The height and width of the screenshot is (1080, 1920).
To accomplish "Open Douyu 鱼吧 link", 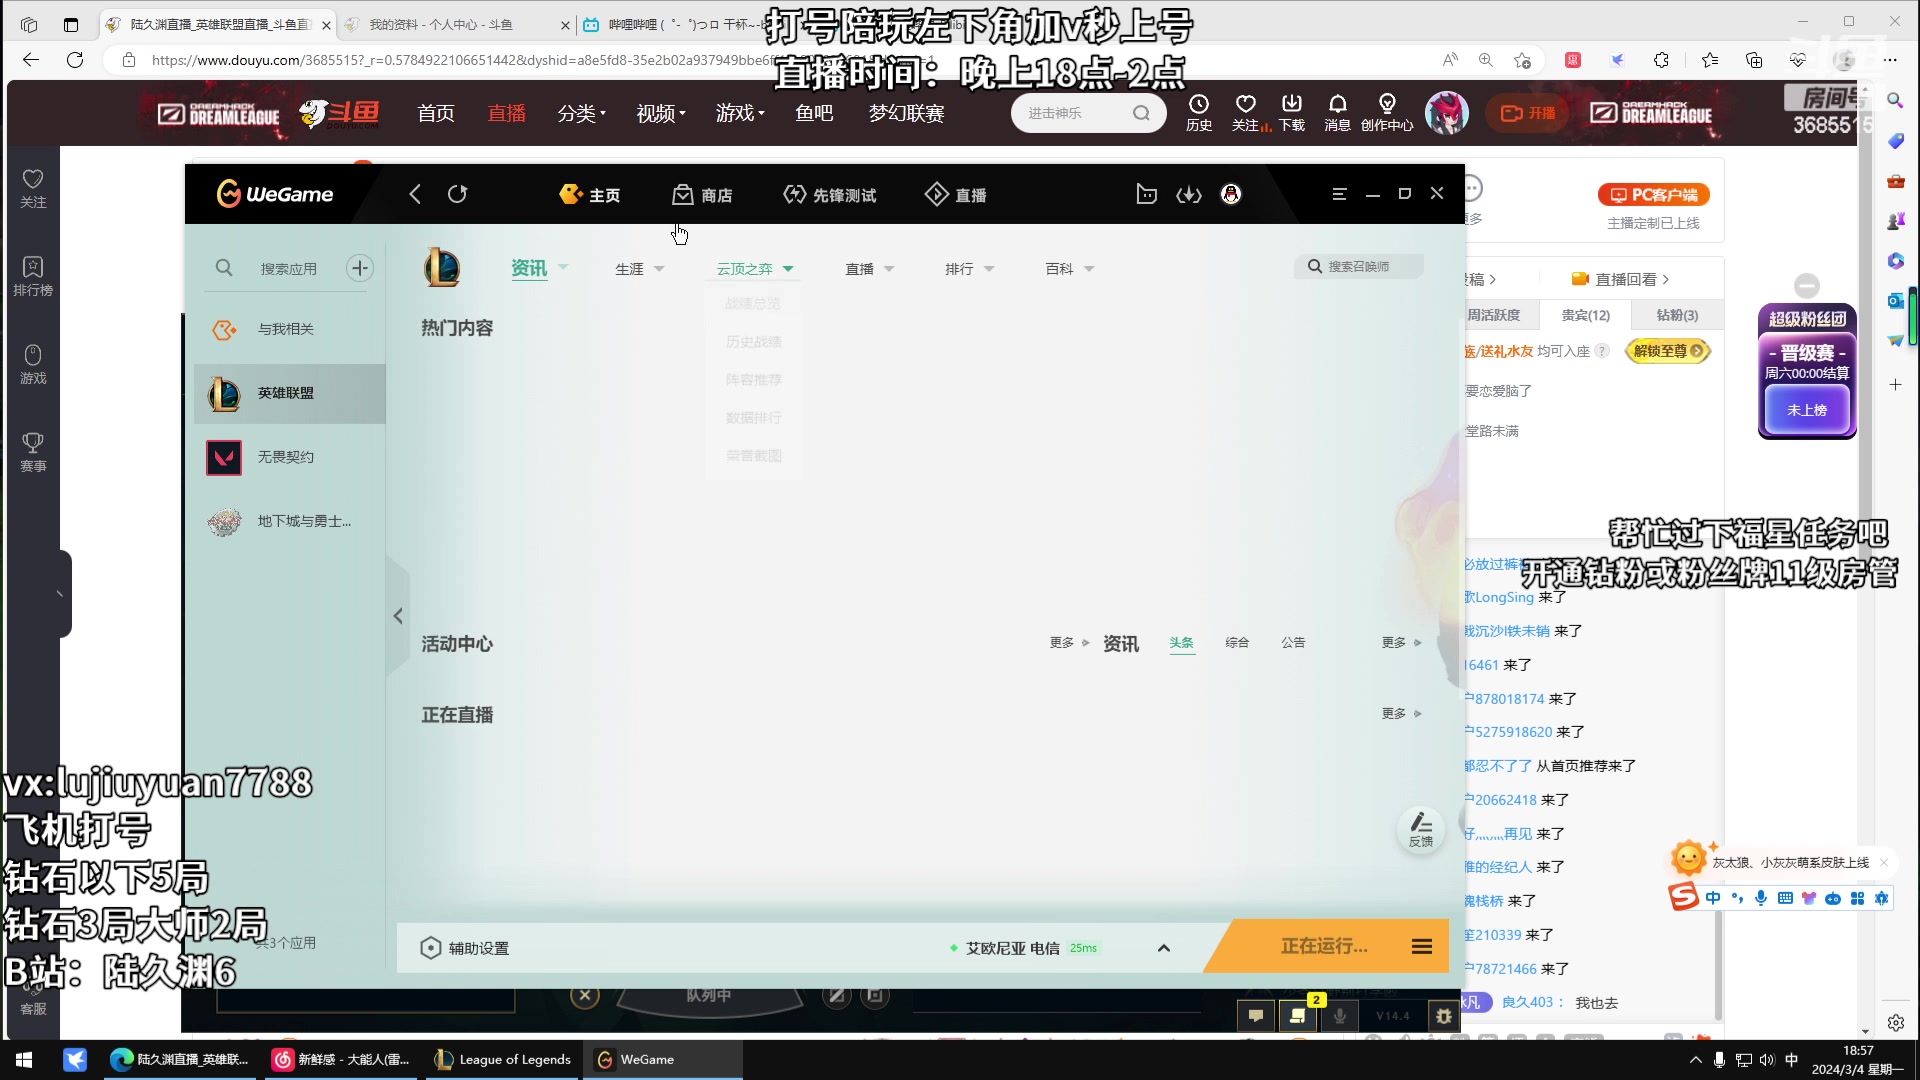I will click(x=814, y=113).
